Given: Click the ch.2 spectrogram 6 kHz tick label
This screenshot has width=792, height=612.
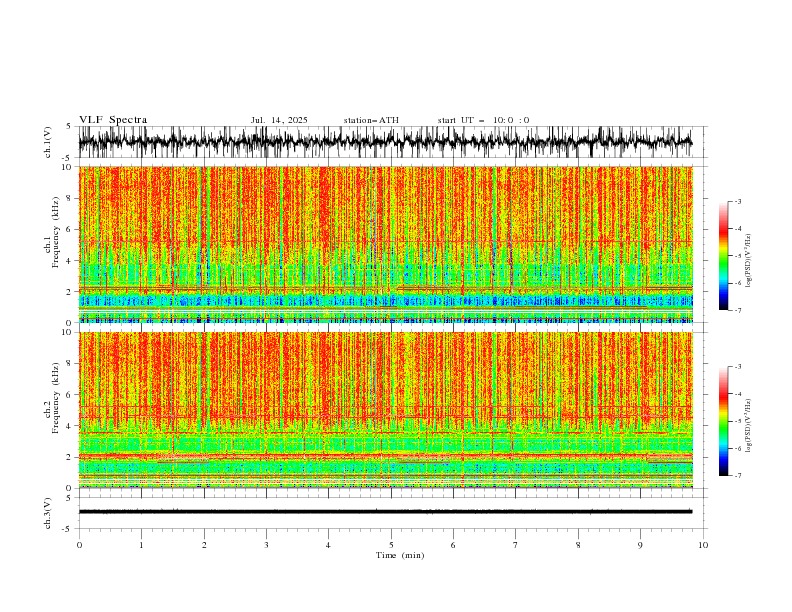Looking at the screenshot, I should coord(70,394).
